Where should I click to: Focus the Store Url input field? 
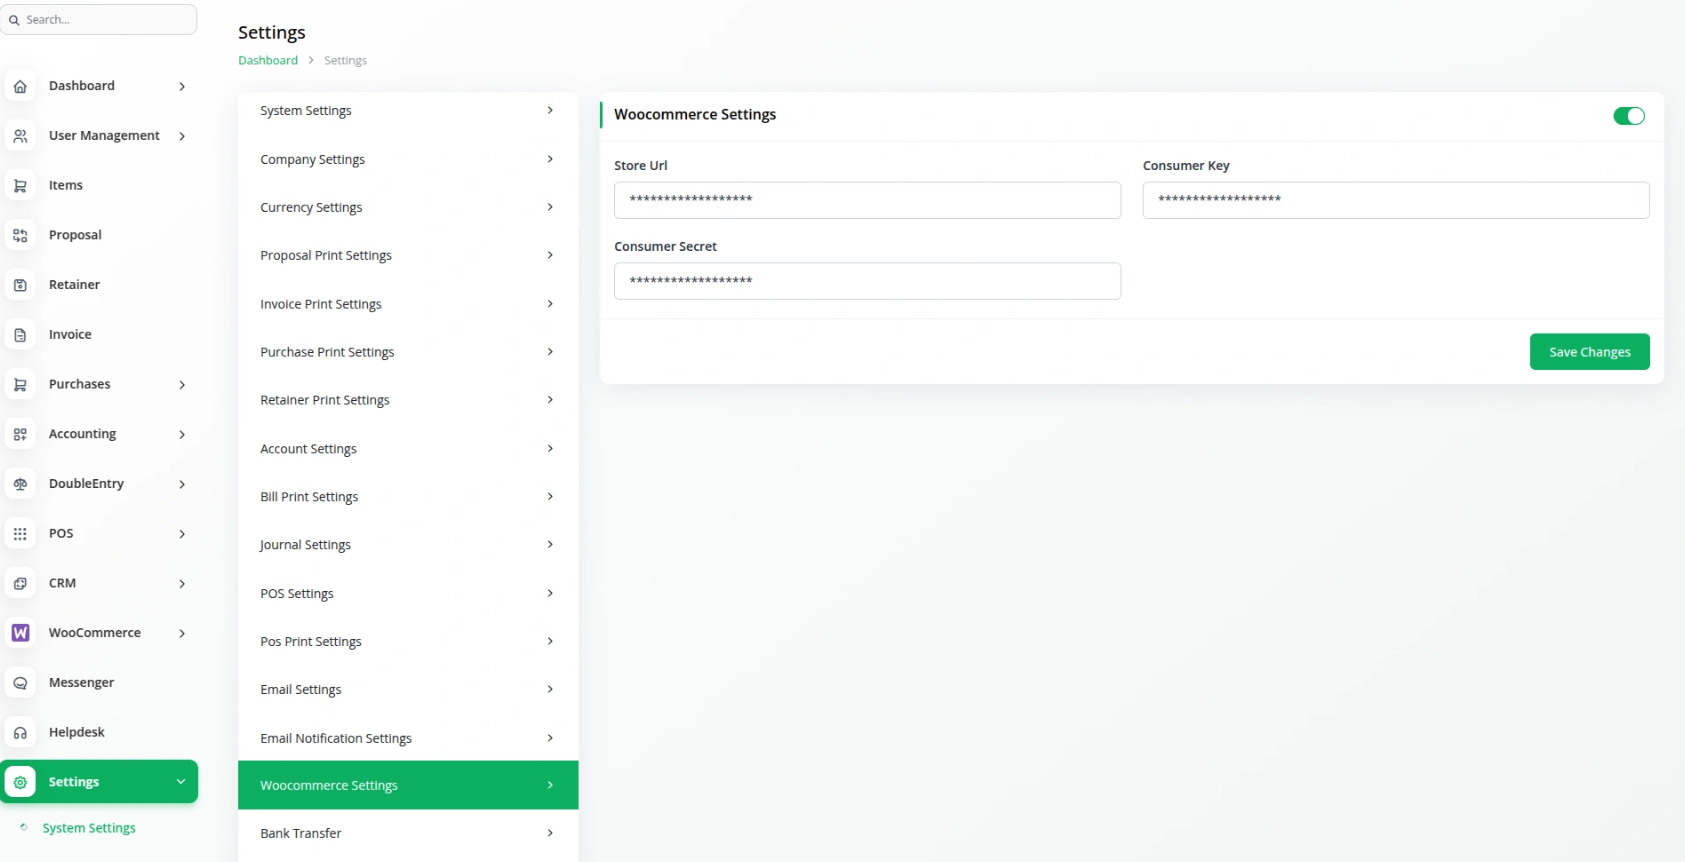click(x=867, y=200)
